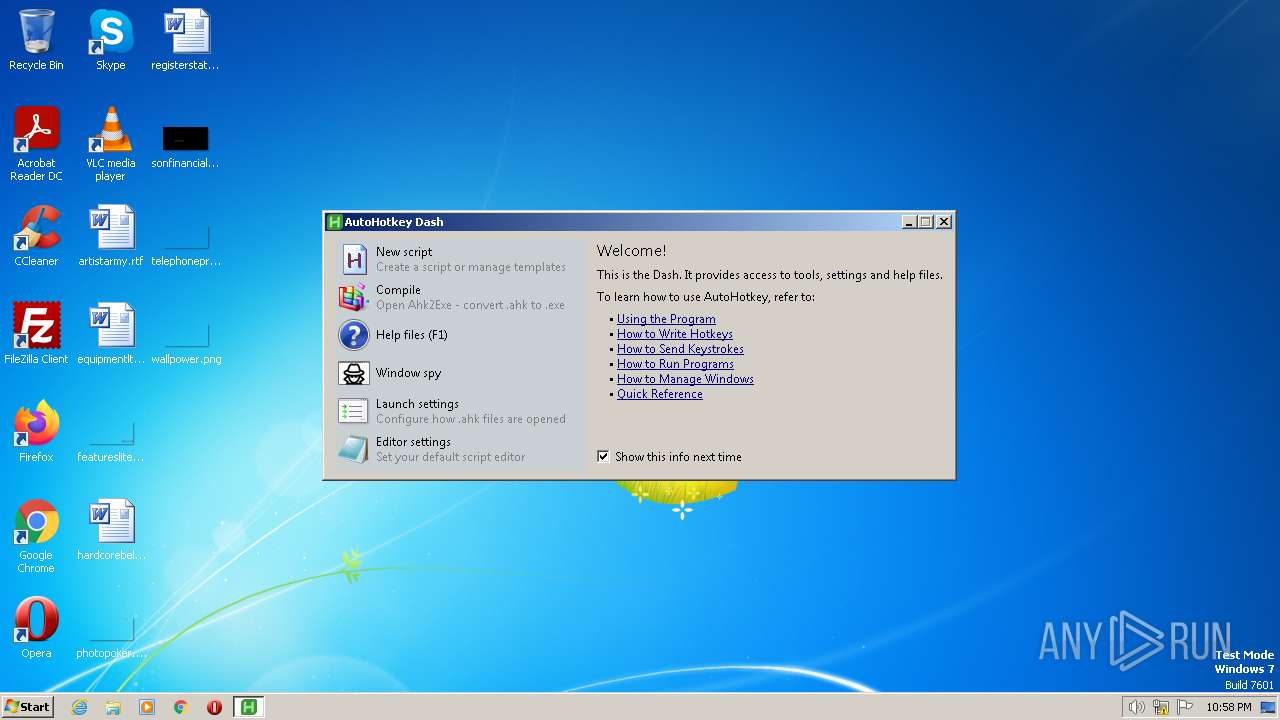
Task: Open the Help files question mark icon
Action: pos(354,335)
